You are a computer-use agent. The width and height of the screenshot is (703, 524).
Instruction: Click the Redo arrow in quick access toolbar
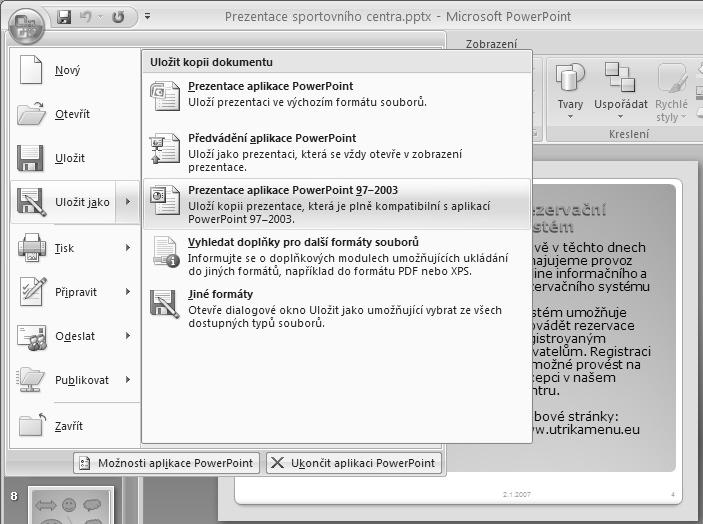click(x=118, y=17)
